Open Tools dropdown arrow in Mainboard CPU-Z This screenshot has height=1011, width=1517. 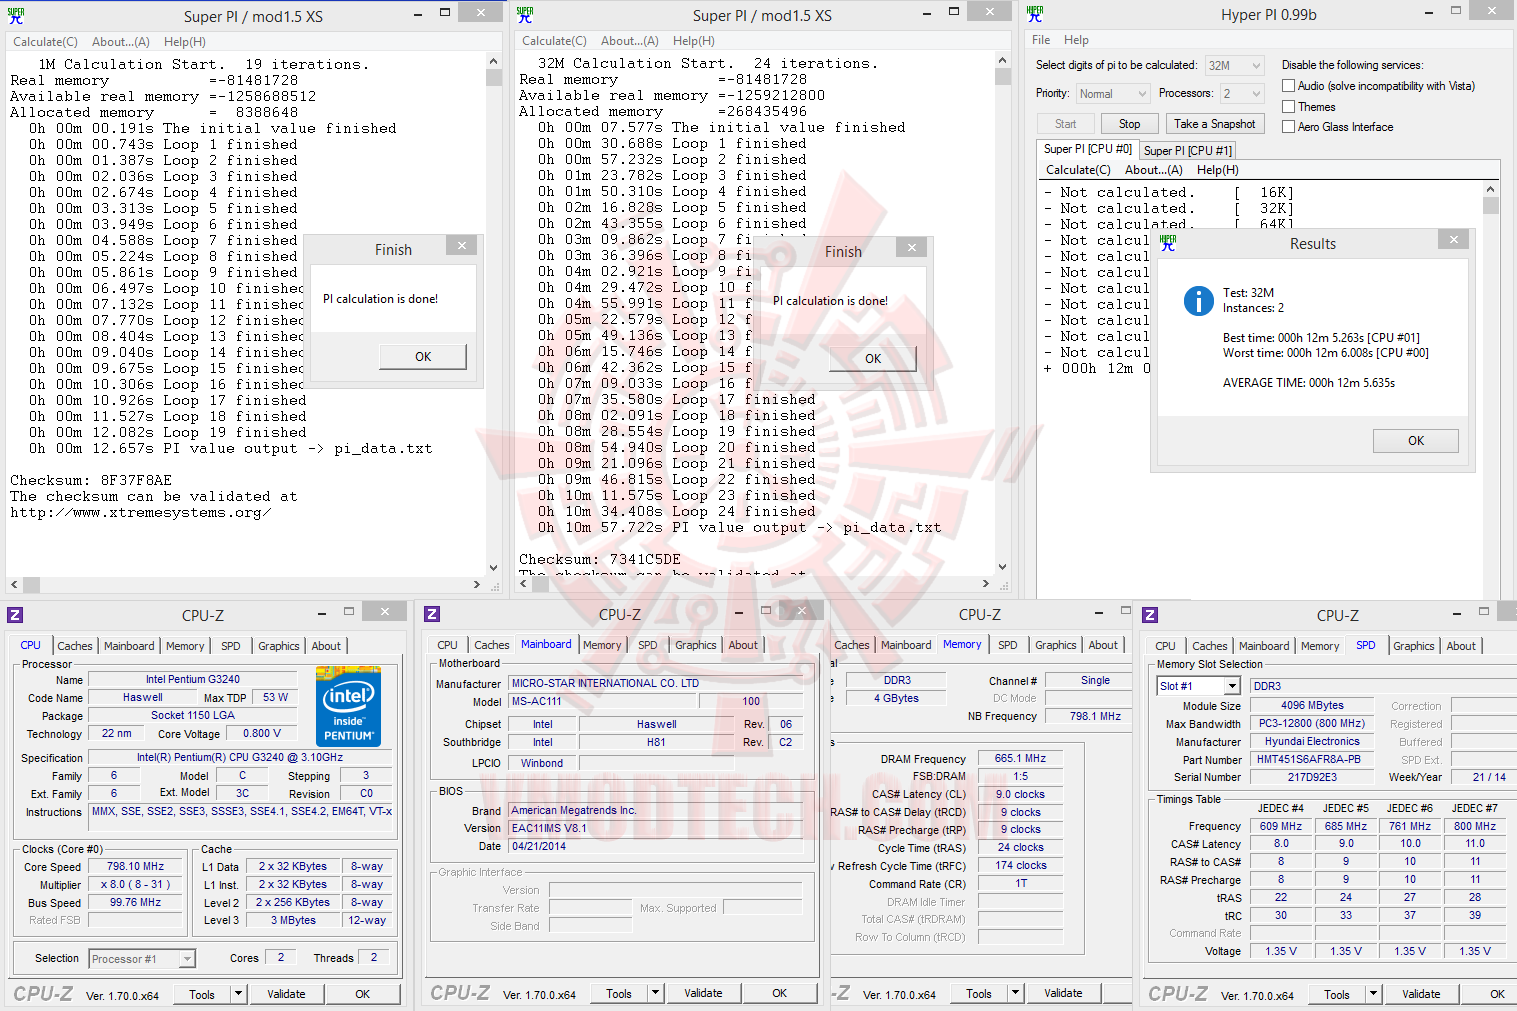point(655,993)
